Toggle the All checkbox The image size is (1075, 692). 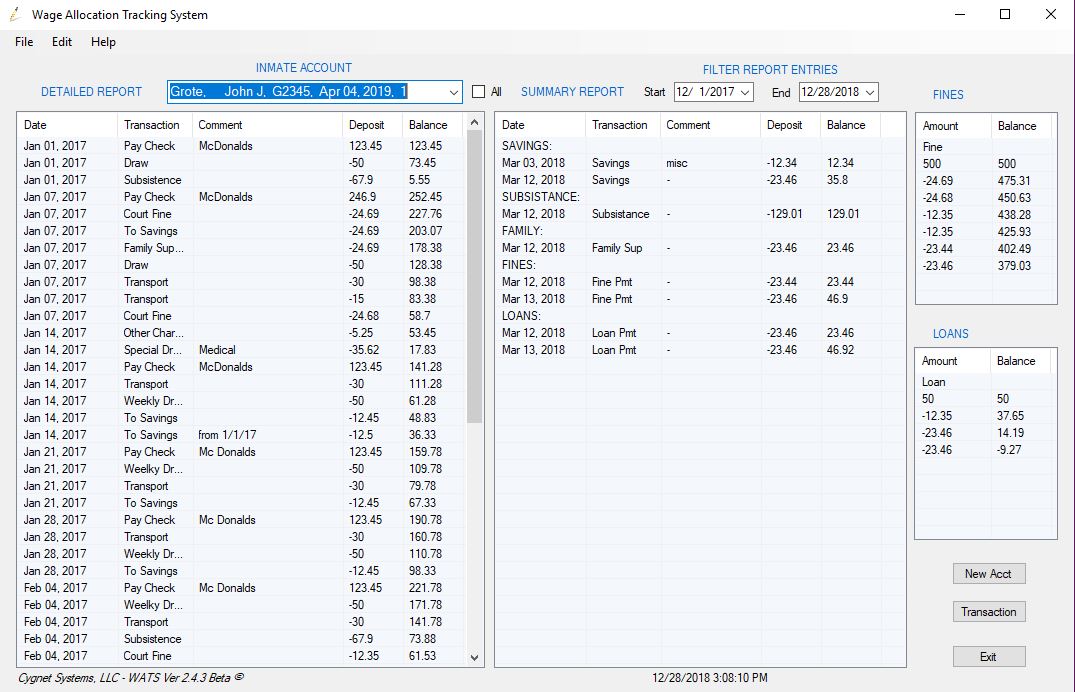pyautogui.click(x=479, y=92)
